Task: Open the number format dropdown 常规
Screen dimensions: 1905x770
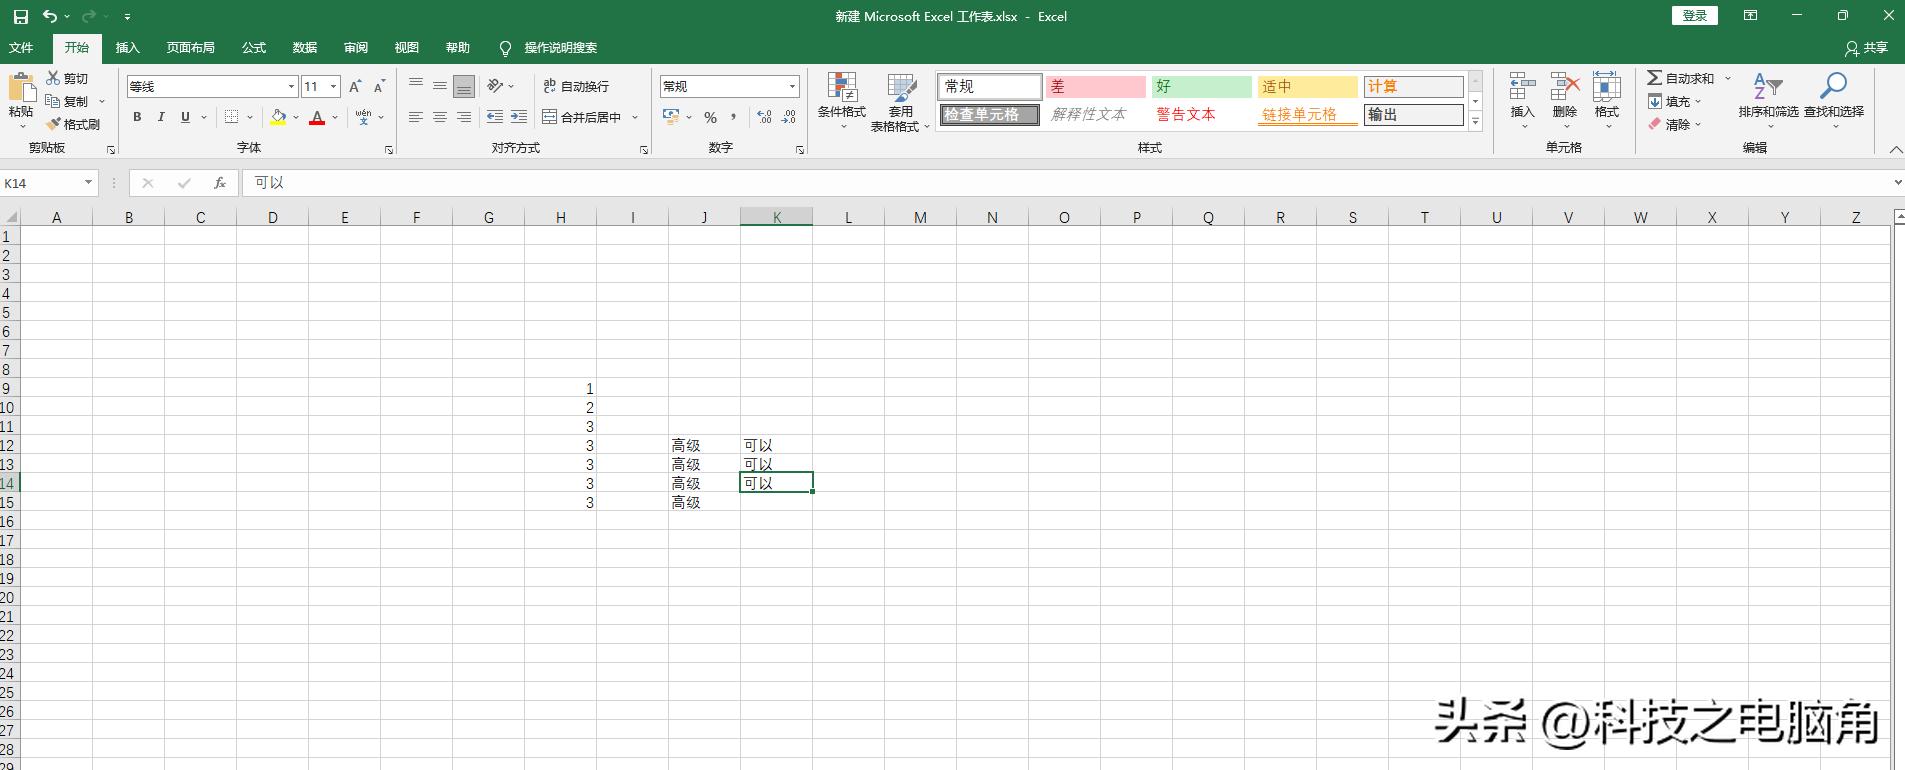Action: [792, 87]
